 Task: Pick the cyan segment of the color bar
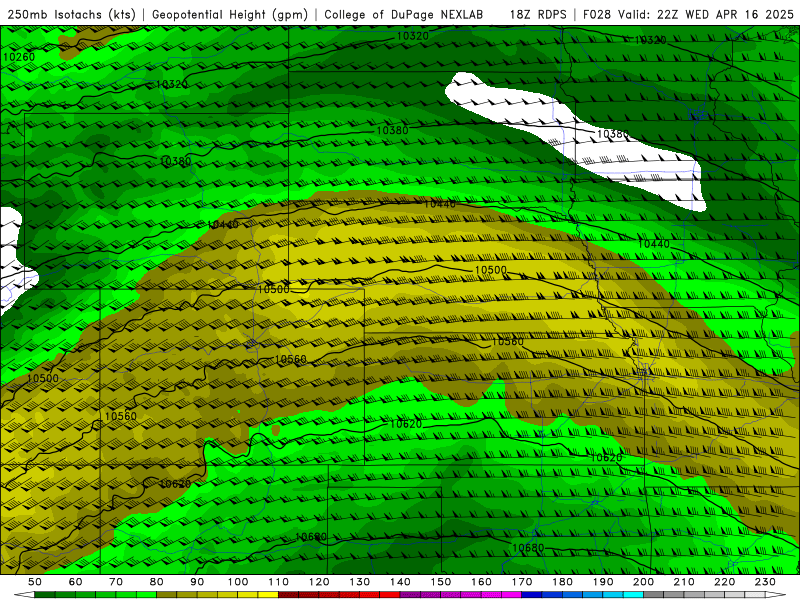point(633,594)
